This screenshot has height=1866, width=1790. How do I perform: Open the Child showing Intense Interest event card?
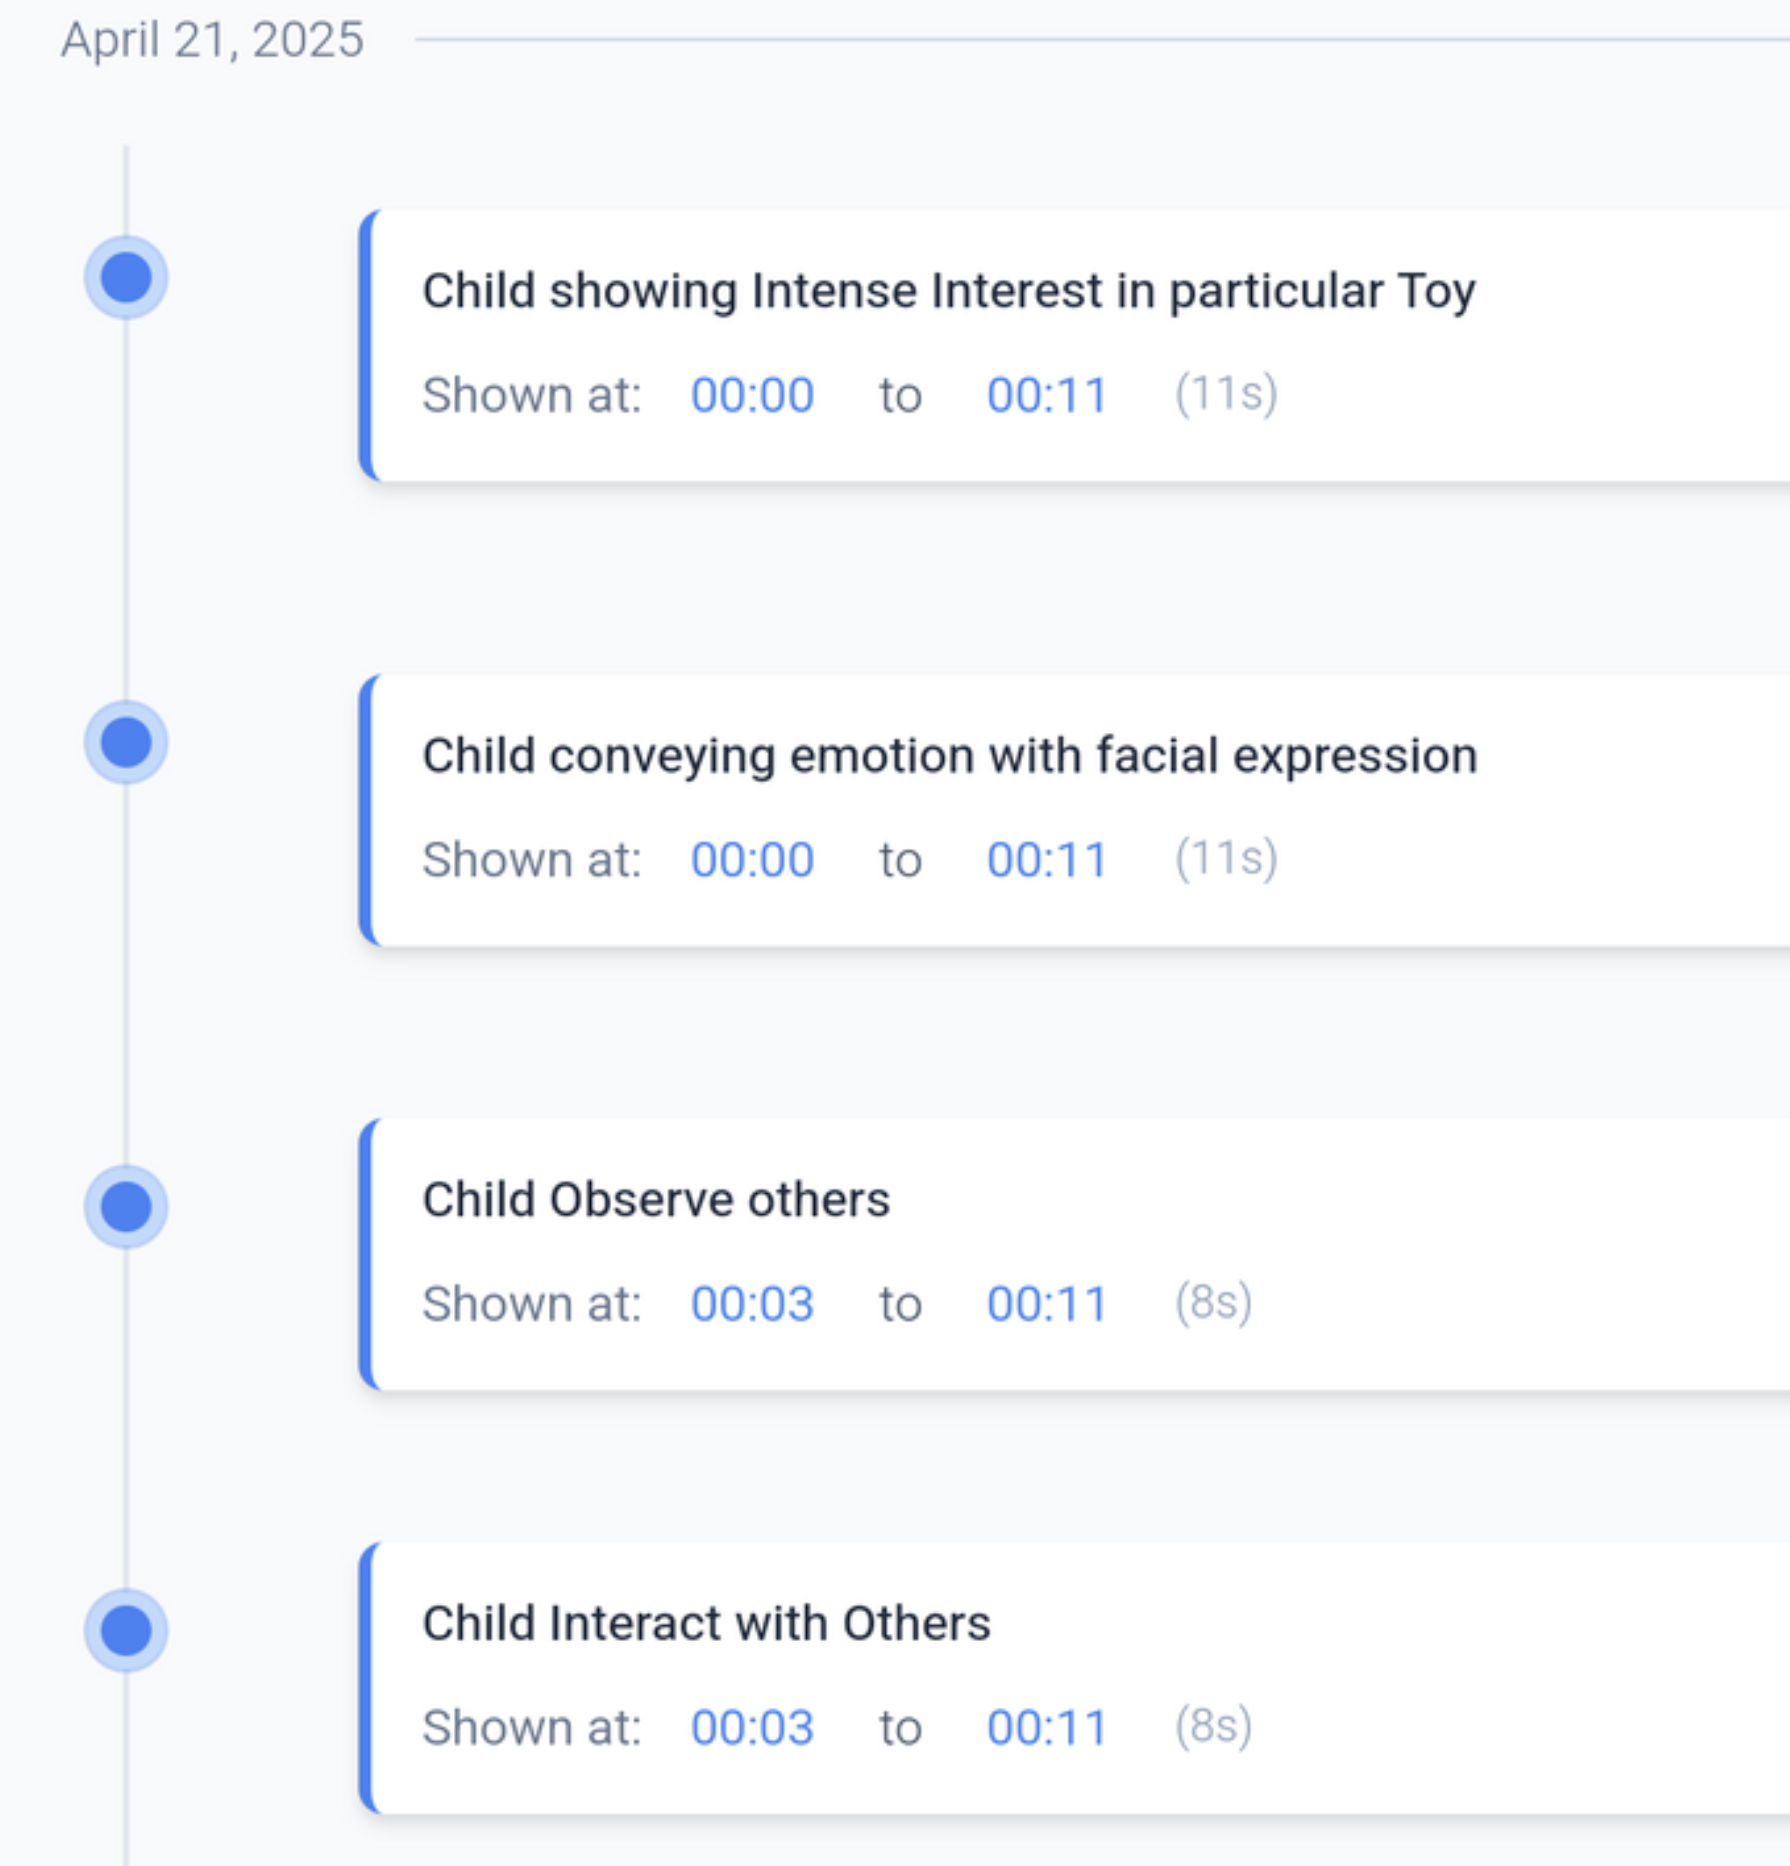[948, 290]
